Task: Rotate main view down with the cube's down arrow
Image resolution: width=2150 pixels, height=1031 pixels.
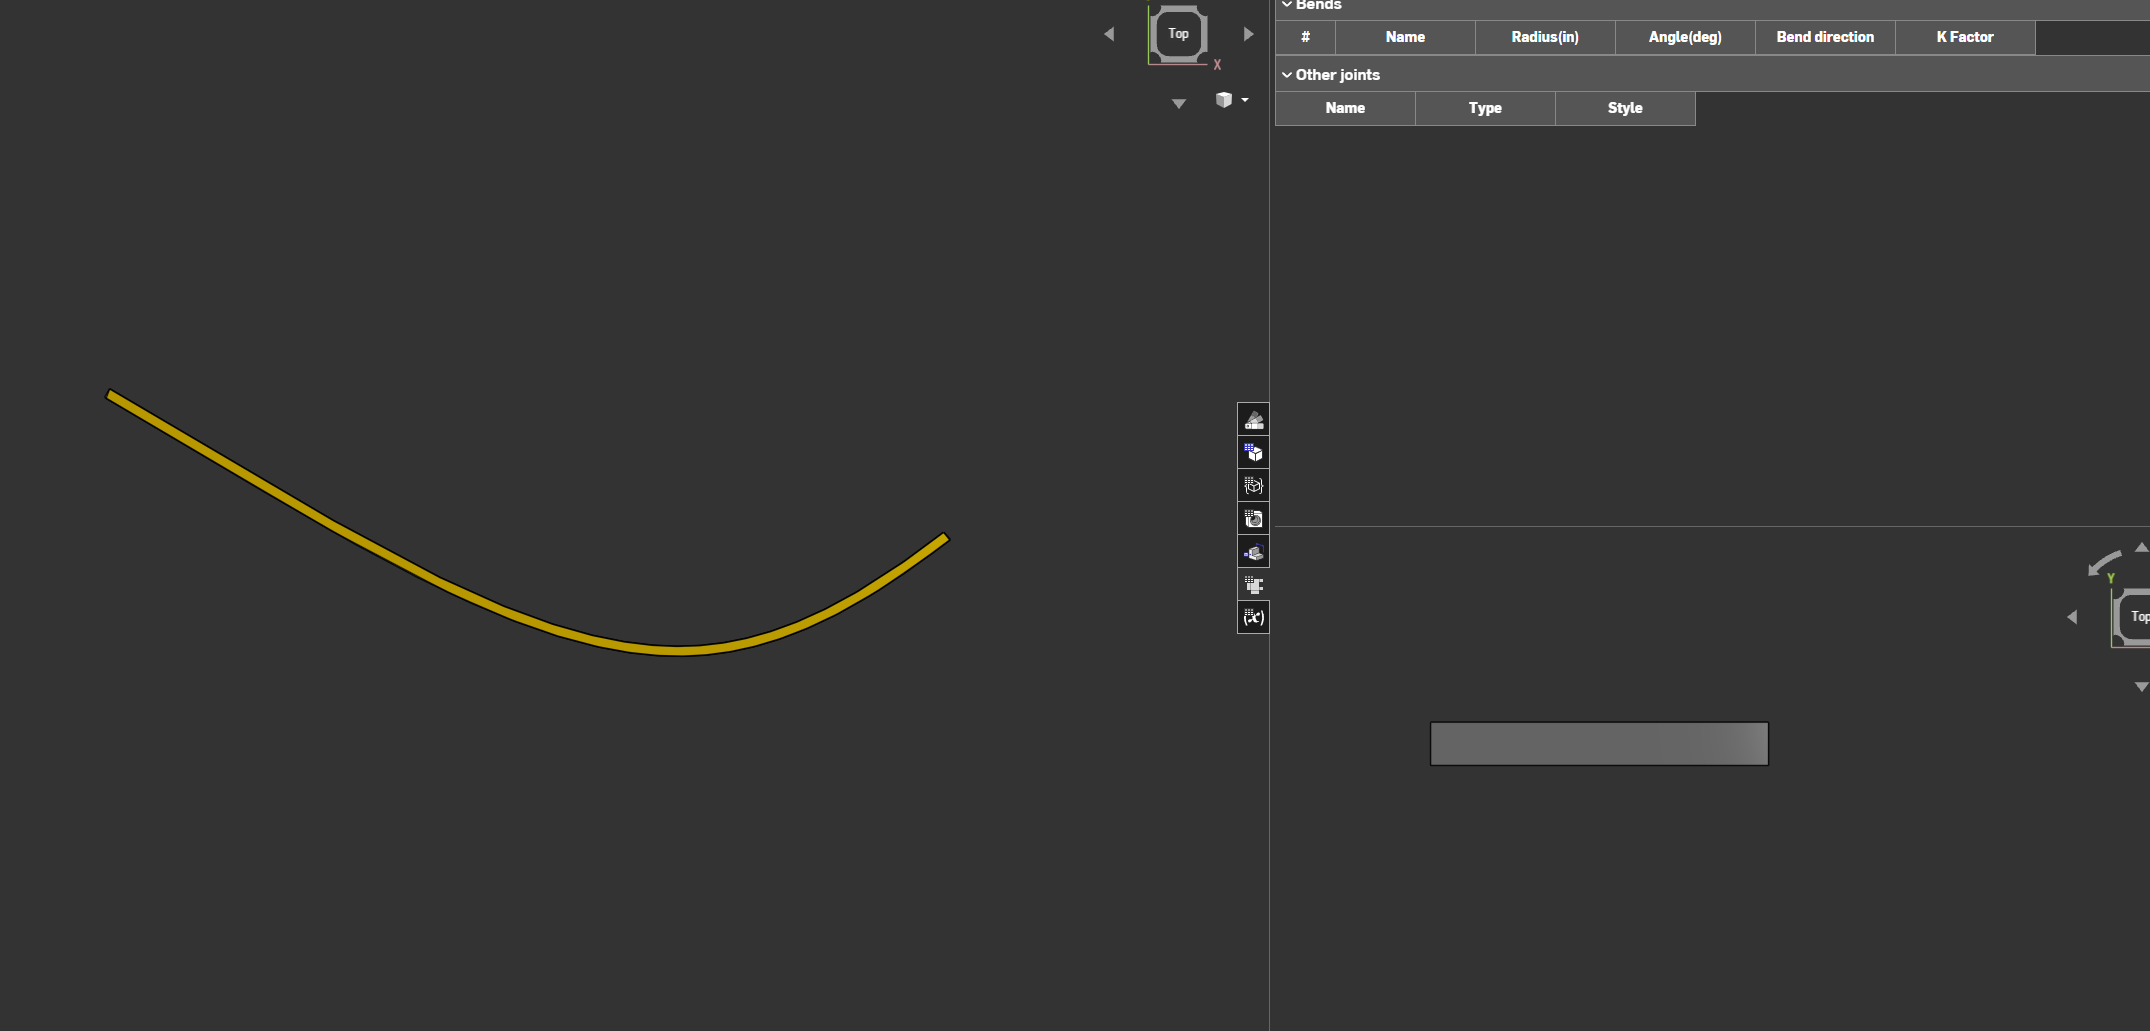Action: pyautogui.click(x=1179, y=104)
